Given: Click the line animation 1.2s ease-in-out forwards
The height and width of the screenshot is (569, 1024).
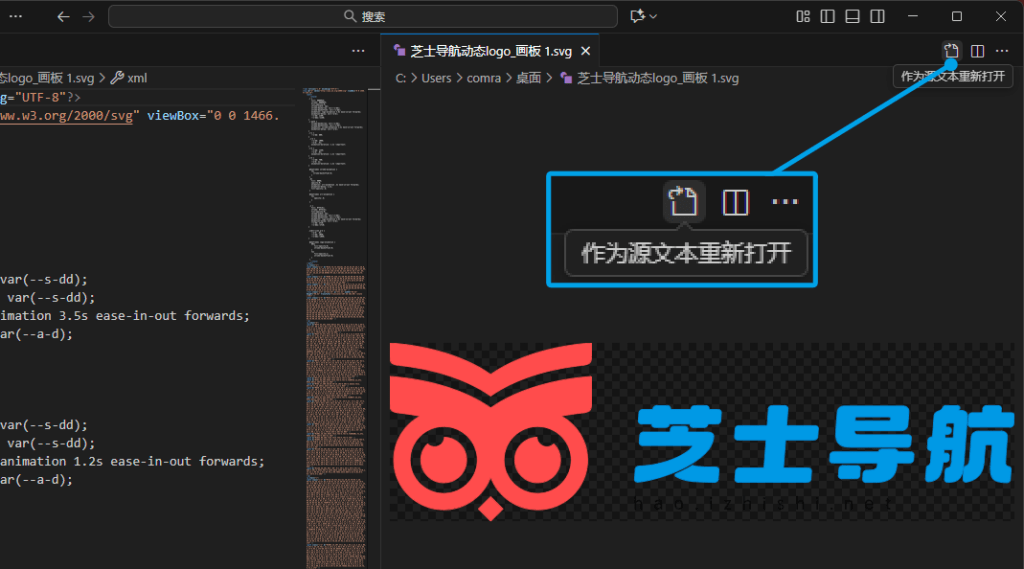Looking at the screenshot, I should (x=133, y=461).
